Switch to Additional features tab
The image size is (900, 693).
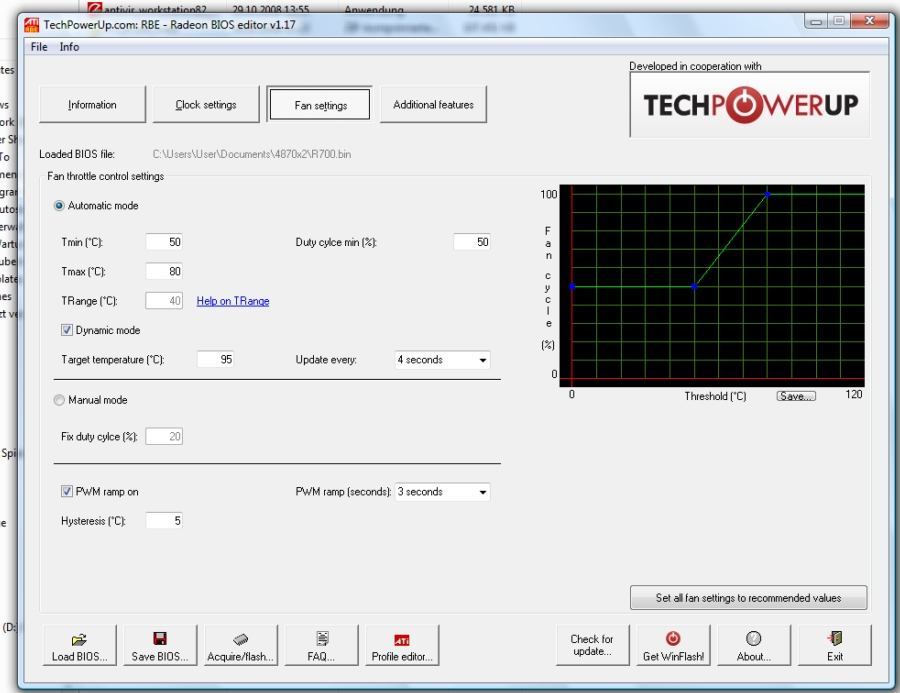tap(433, 104)
